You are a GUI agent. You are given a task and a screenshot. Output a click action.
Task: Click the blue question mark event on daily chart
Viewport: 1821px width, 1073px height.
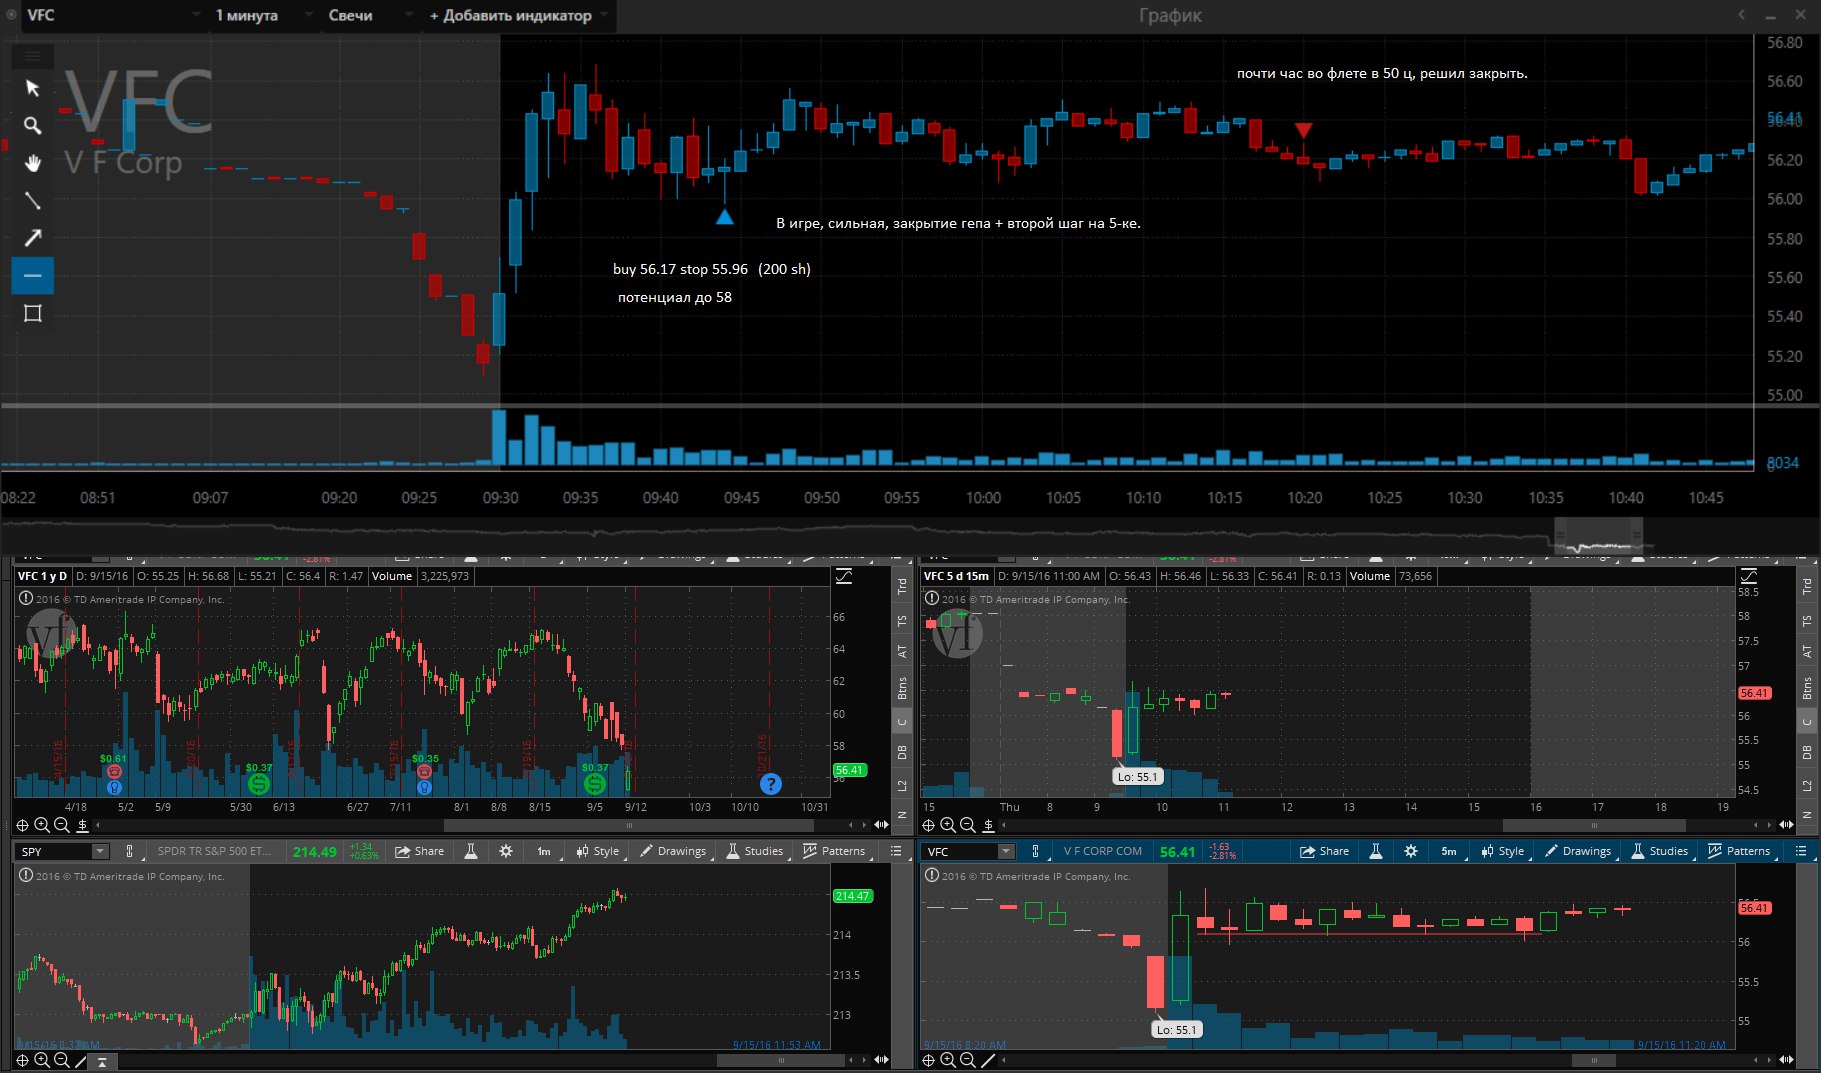(x=770, y=784)
